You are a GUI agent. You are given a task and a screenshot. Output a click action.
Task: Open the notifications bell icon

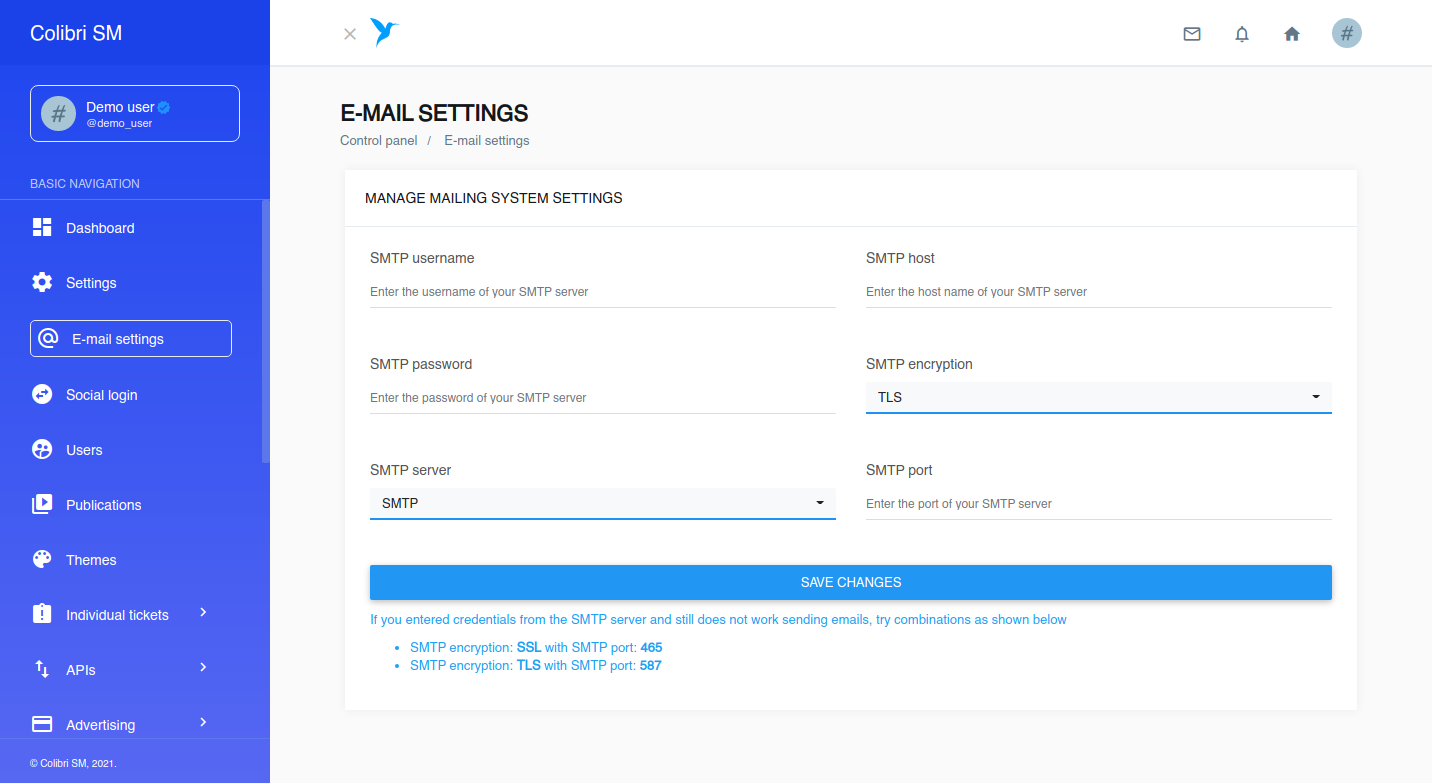point(1242,34)
